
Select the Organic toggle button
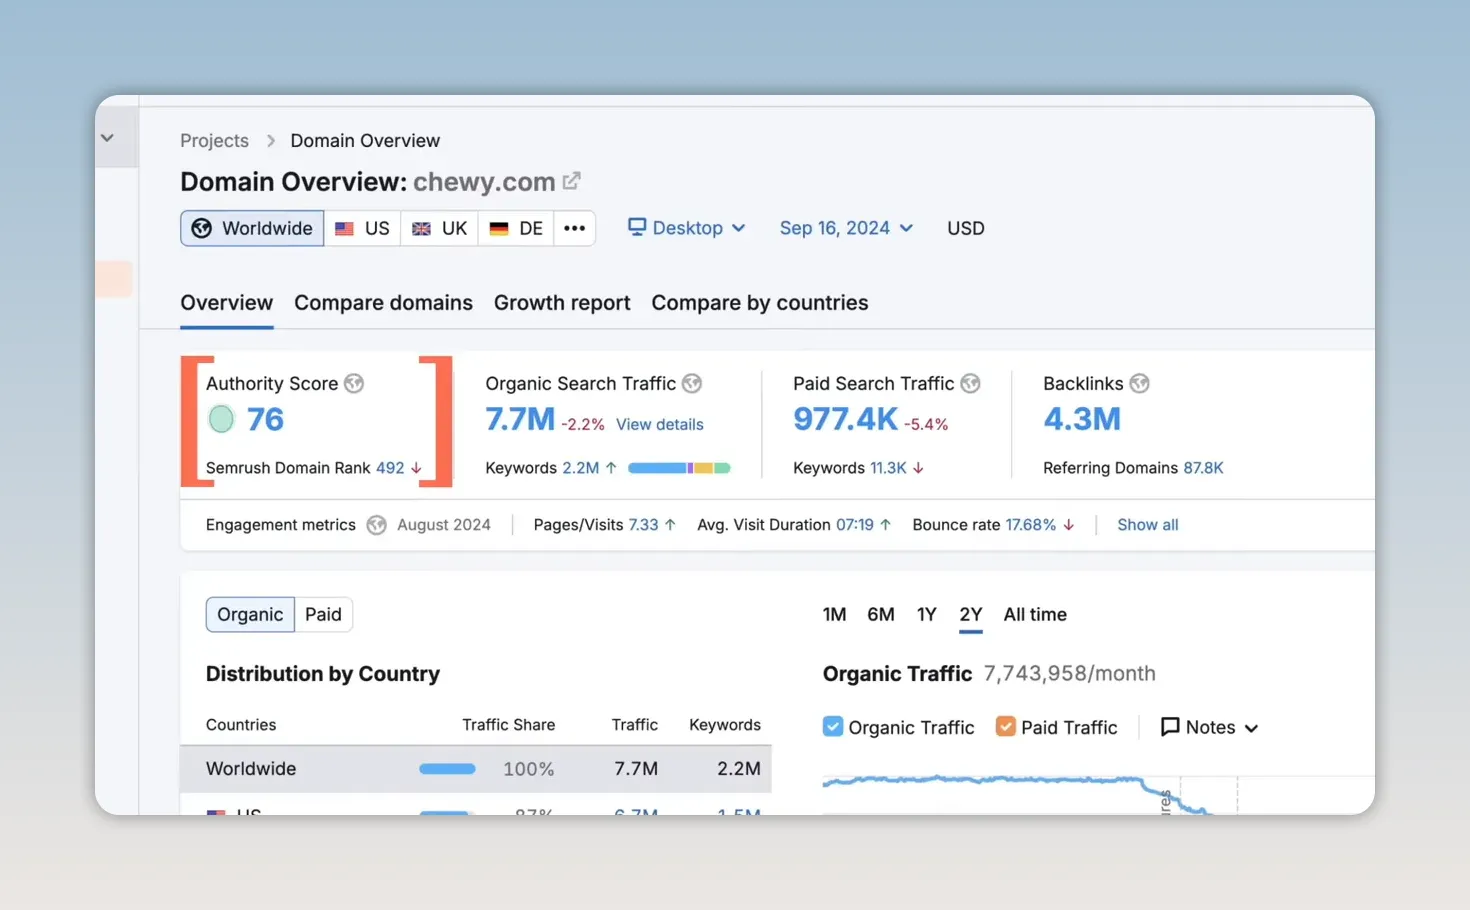(250, 614)
